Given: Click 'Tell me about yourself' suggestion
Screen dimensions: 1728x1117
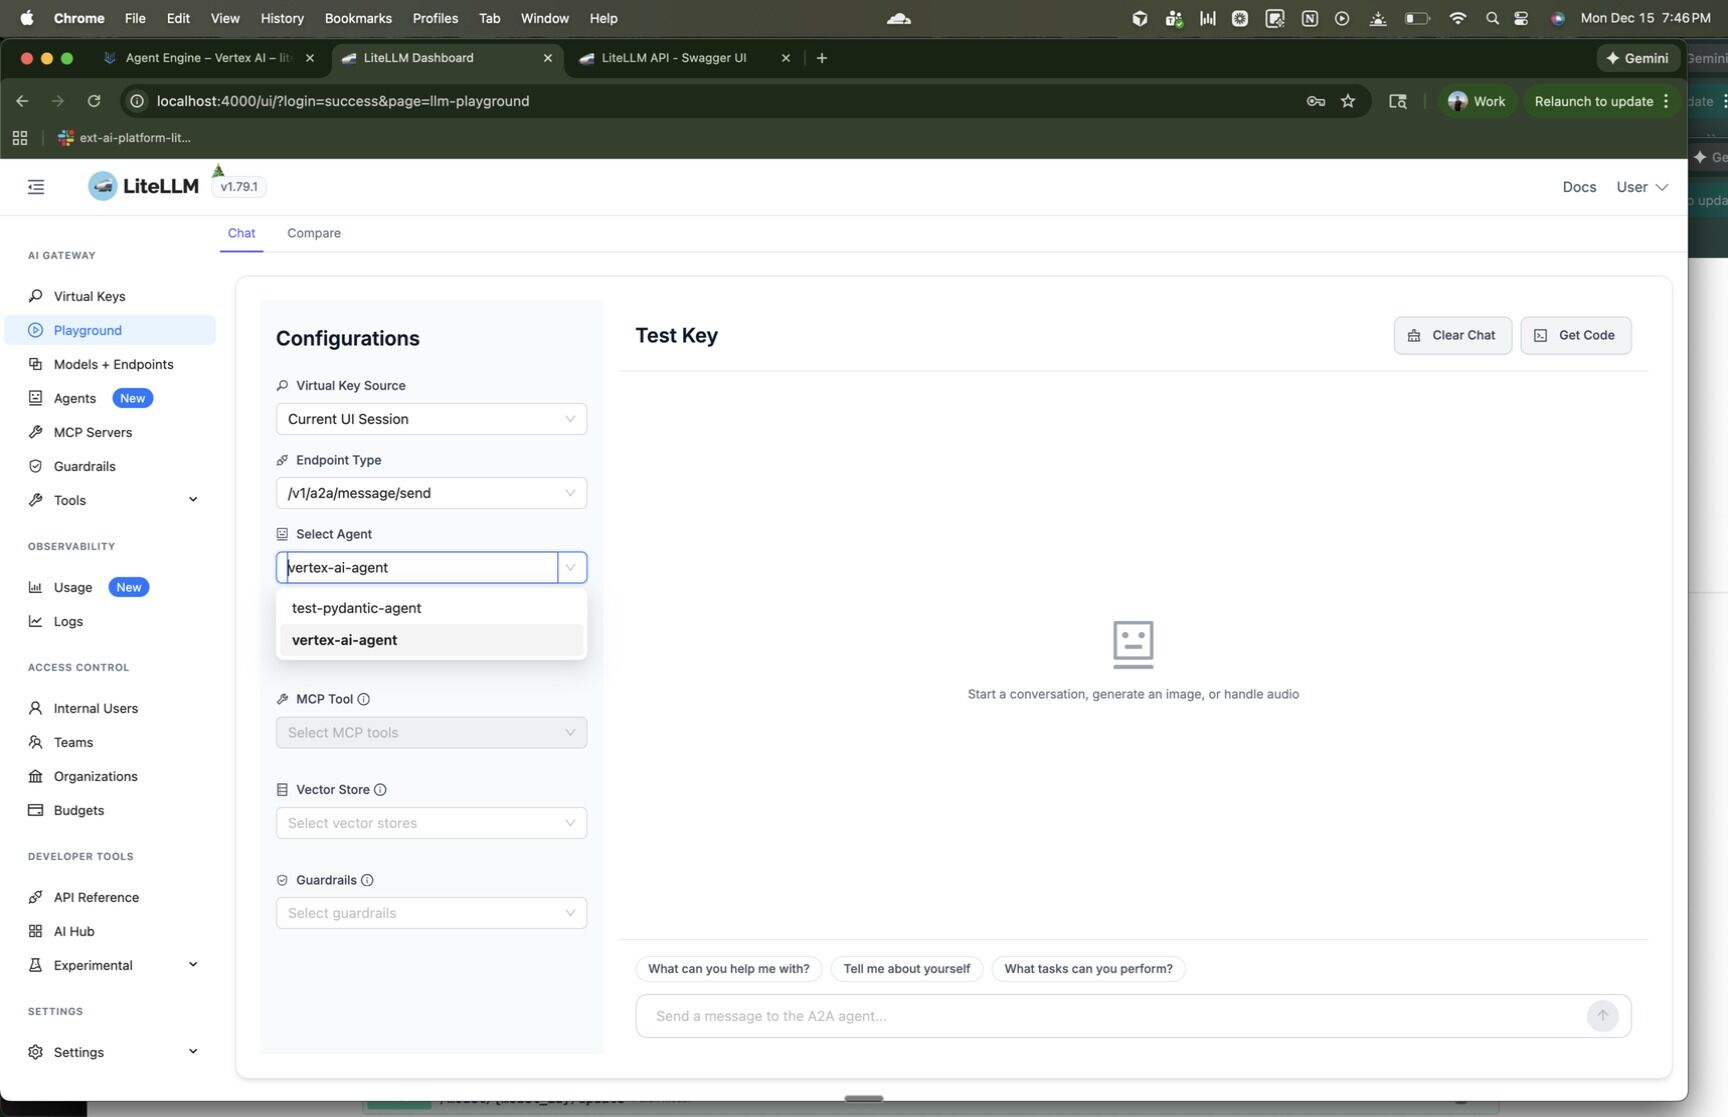Looking at the screenshot, I should pos(907,969).
